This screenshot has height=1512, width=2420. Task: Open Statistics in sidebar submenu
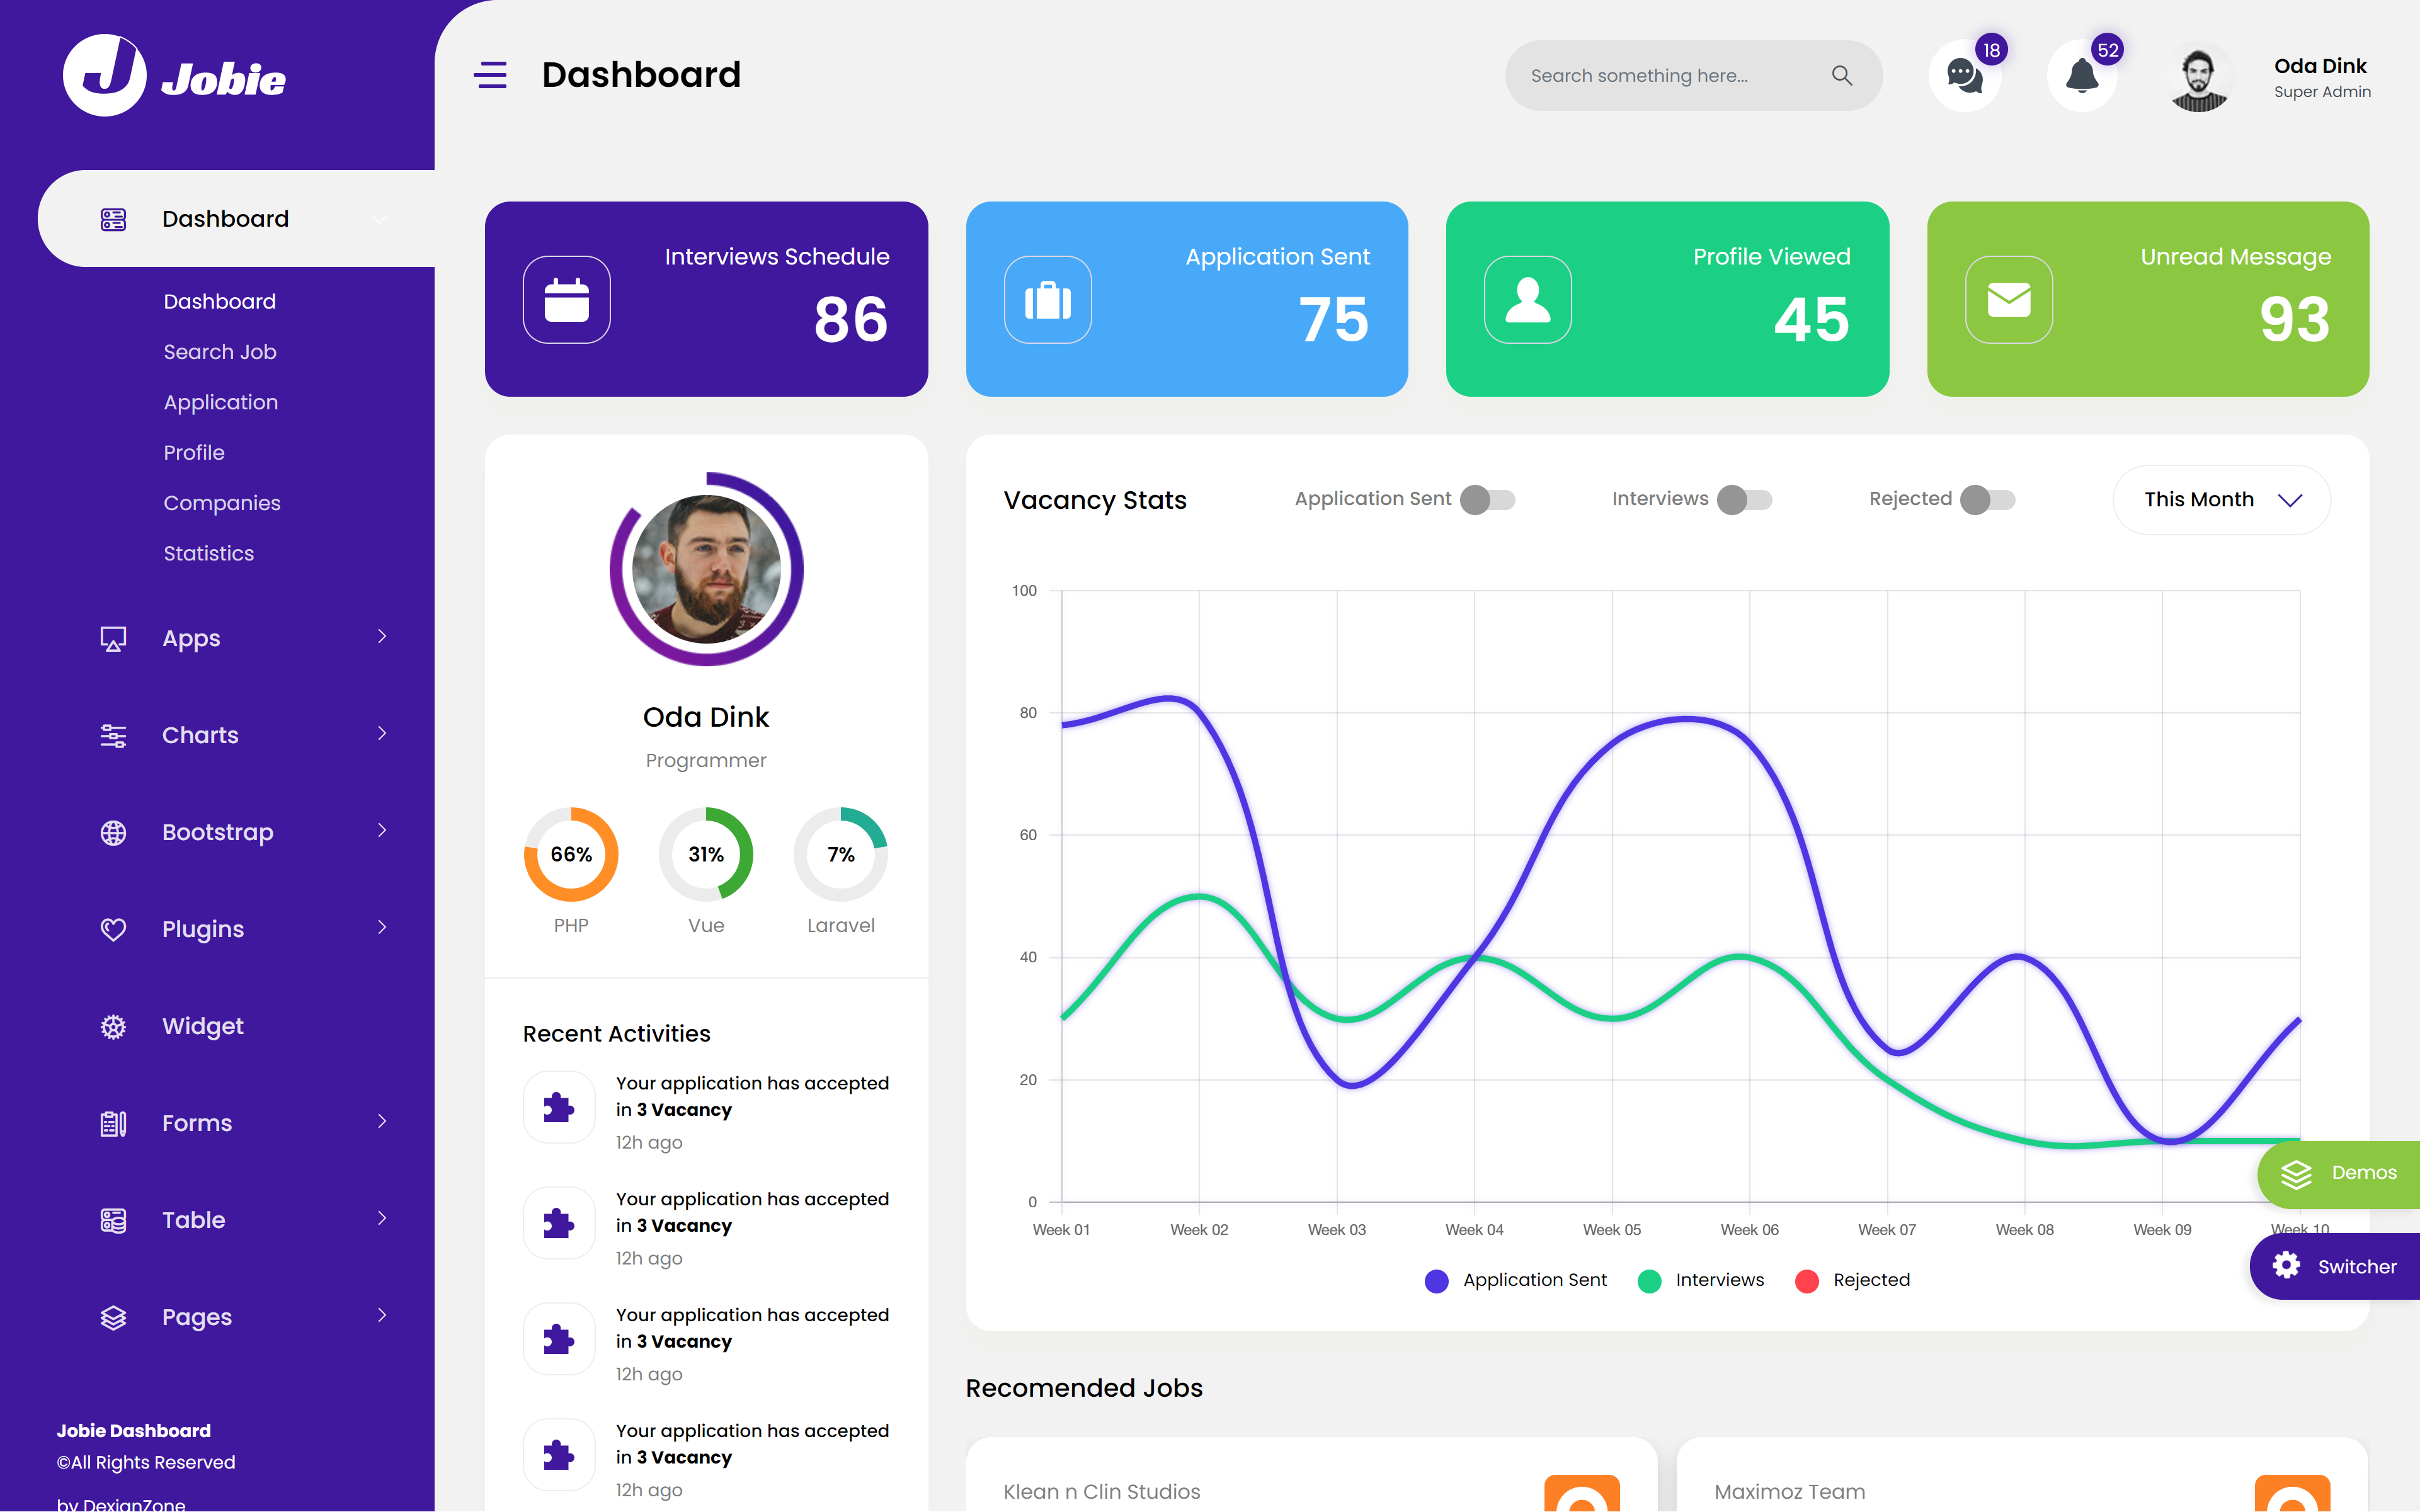pos(209,553)
